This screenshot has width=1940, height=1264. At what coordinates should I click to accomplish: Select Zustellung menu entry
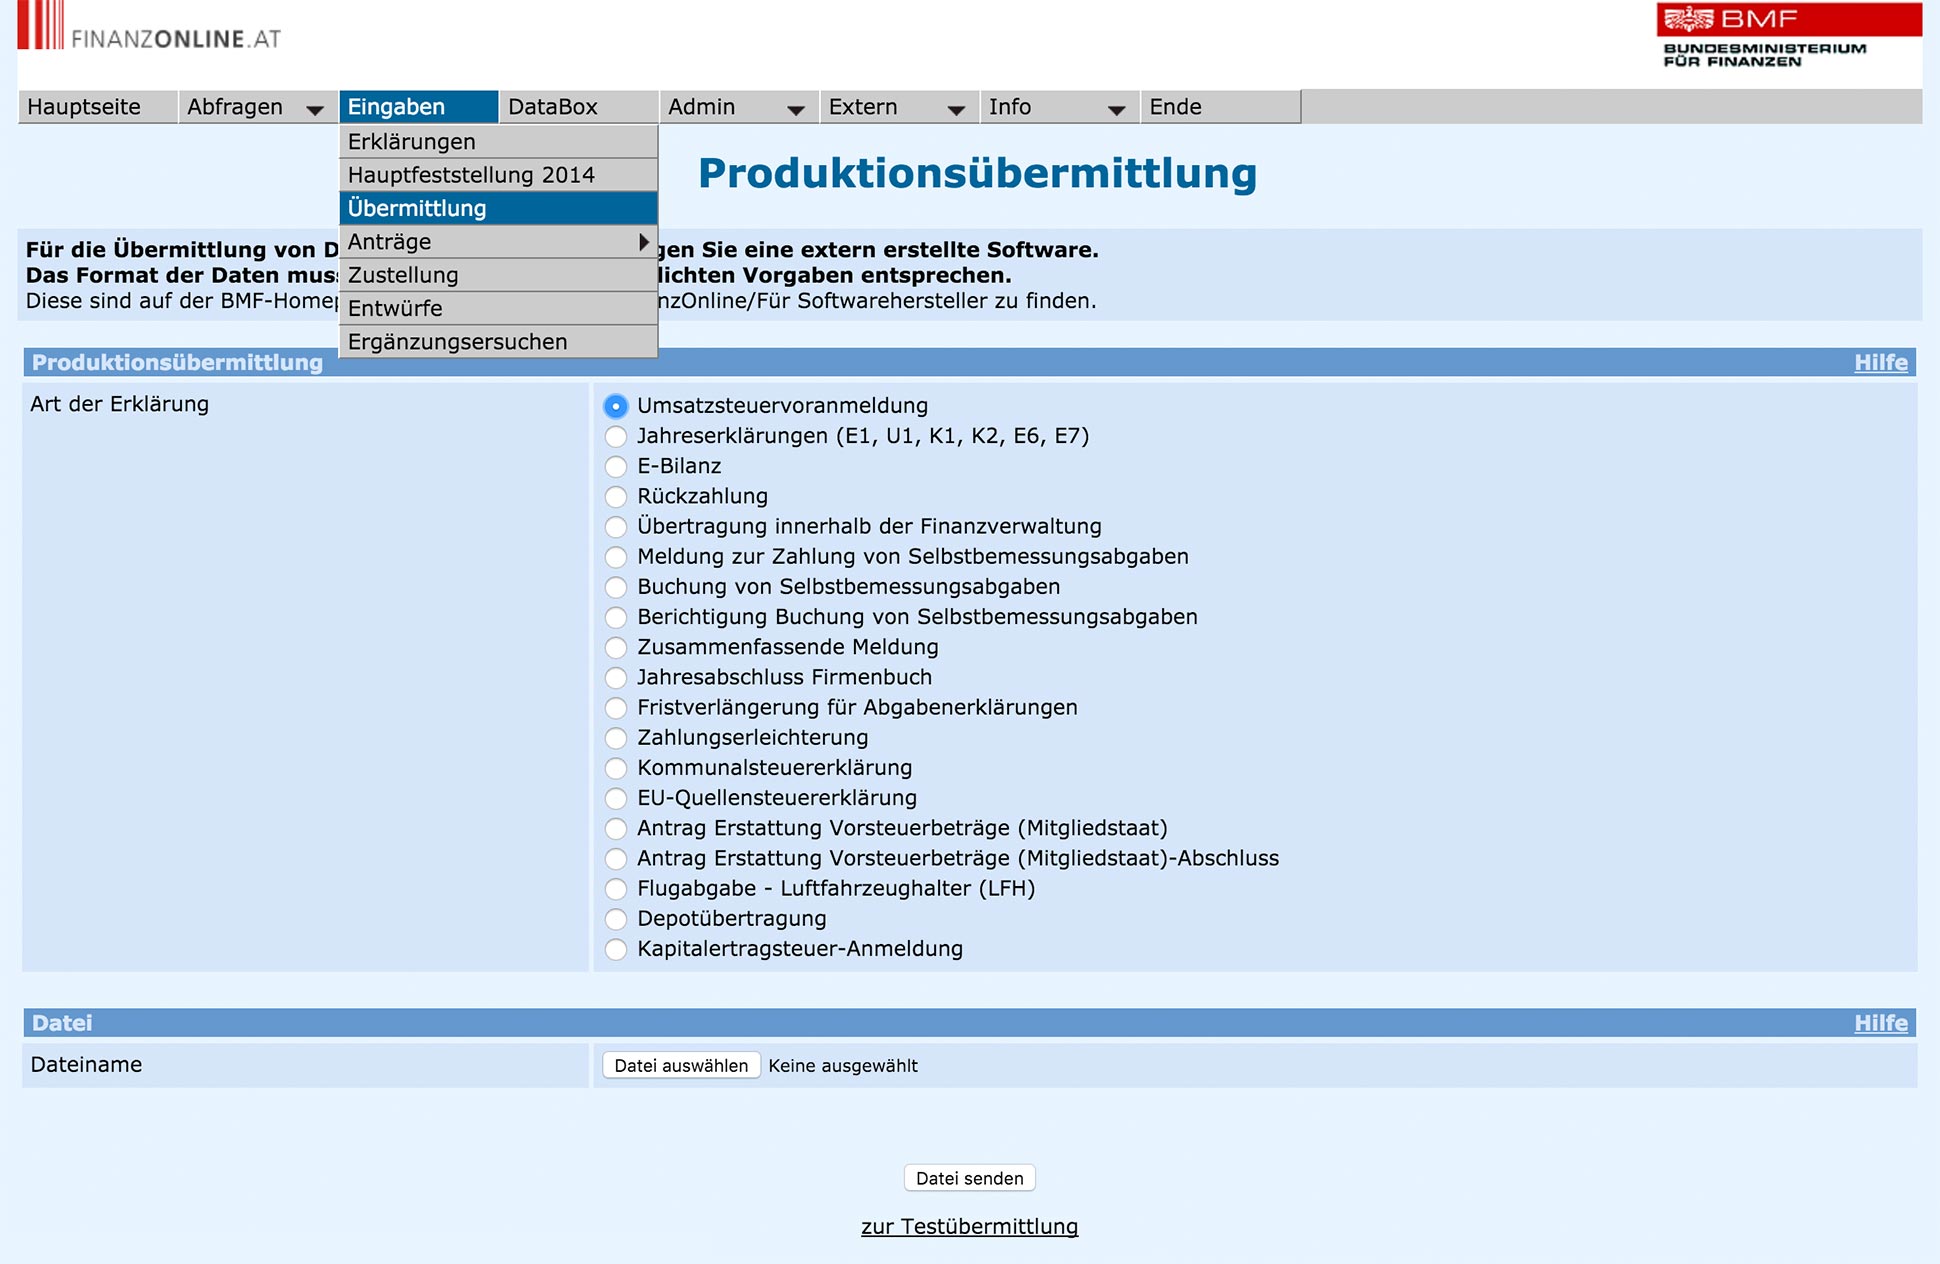coord(498,275)
